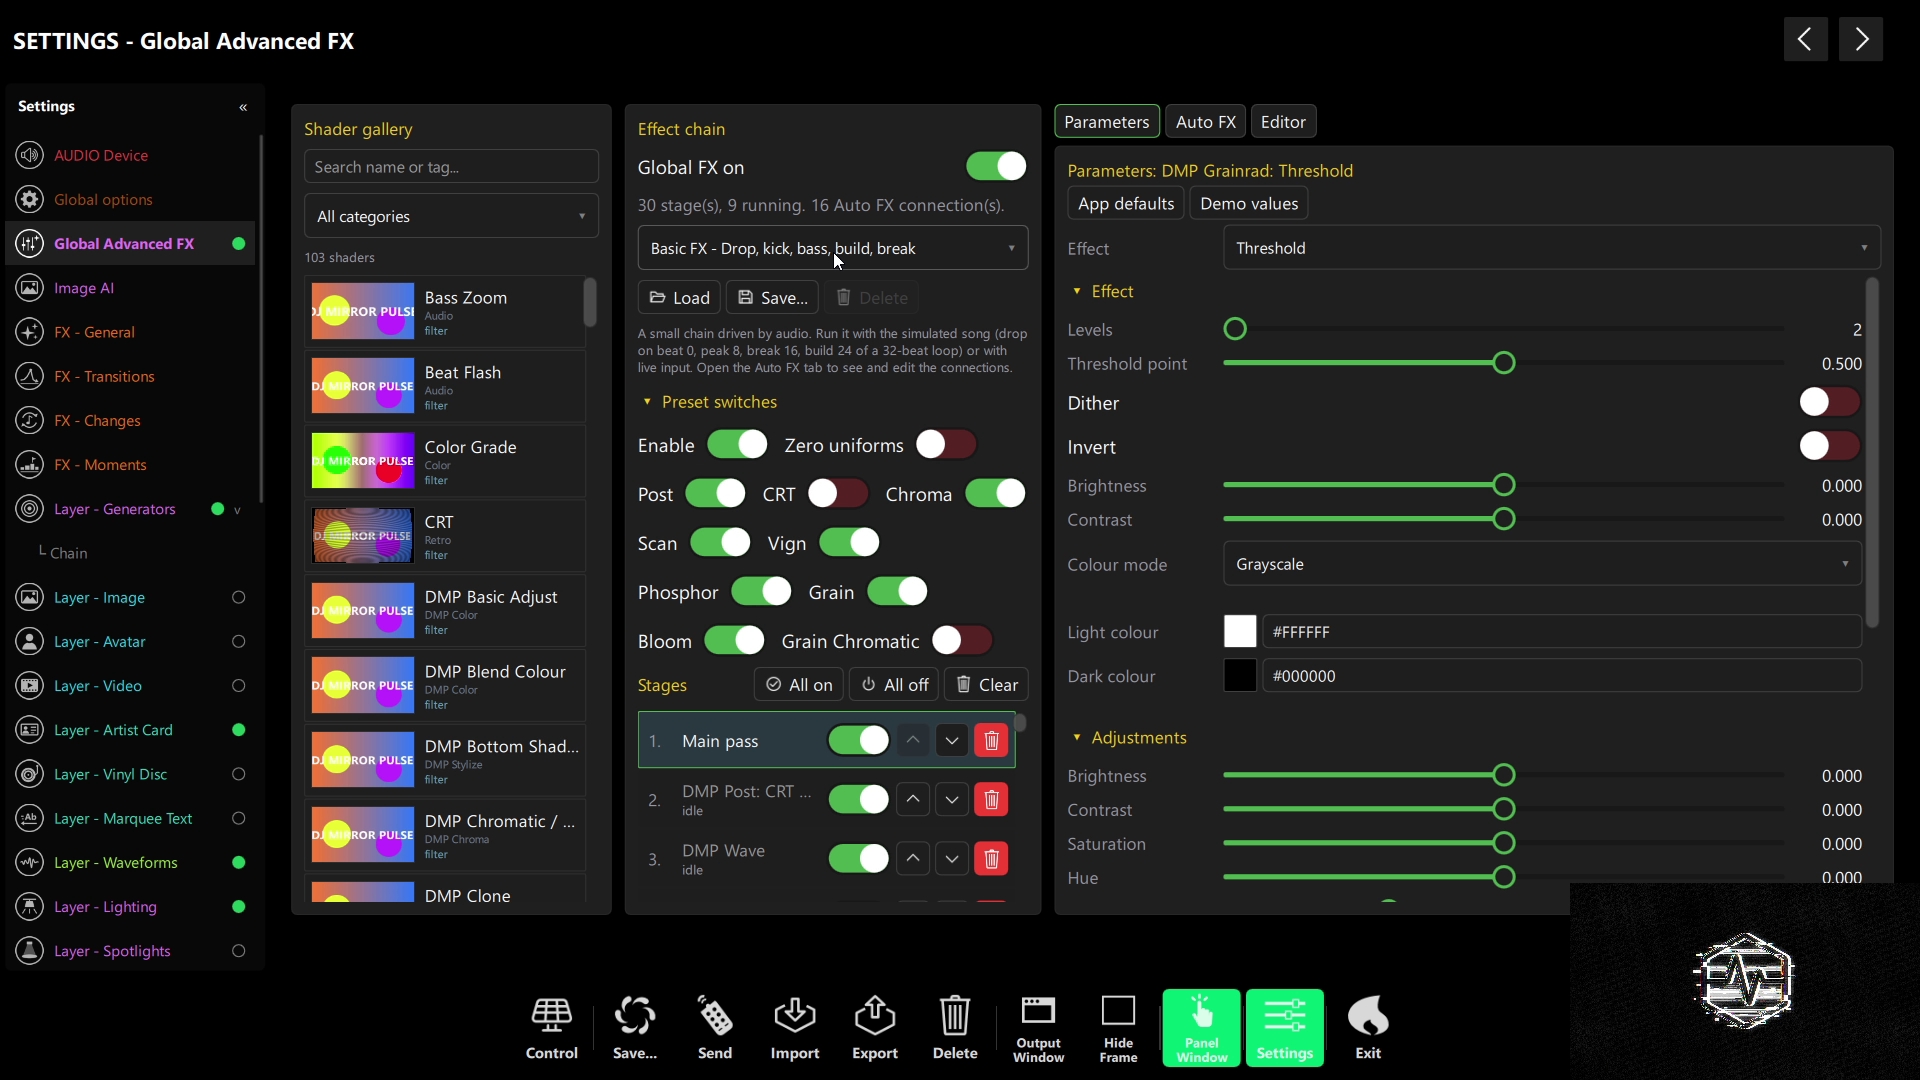Screen dimensions: 1920x1080
Task: Switch to the Auto FX tab
Action: [x=1205, y=122]
